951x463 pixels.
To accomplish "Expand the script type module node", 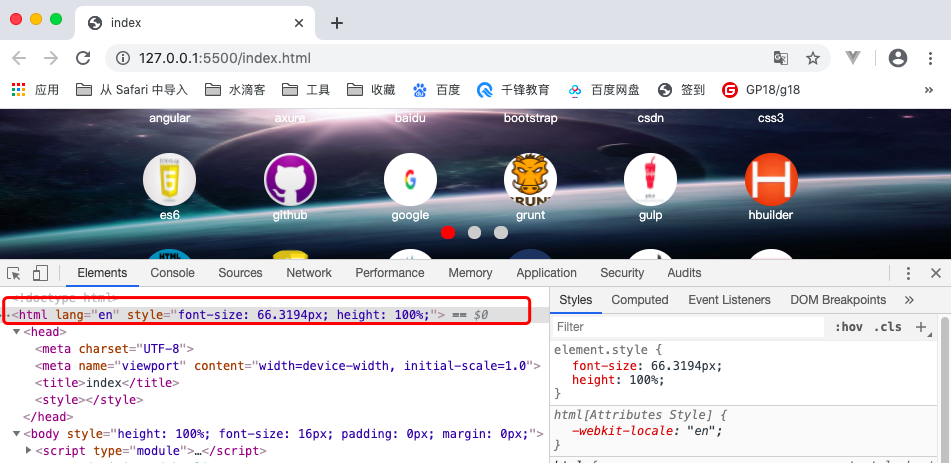I will pyautogui.click(x=29, y=451).
